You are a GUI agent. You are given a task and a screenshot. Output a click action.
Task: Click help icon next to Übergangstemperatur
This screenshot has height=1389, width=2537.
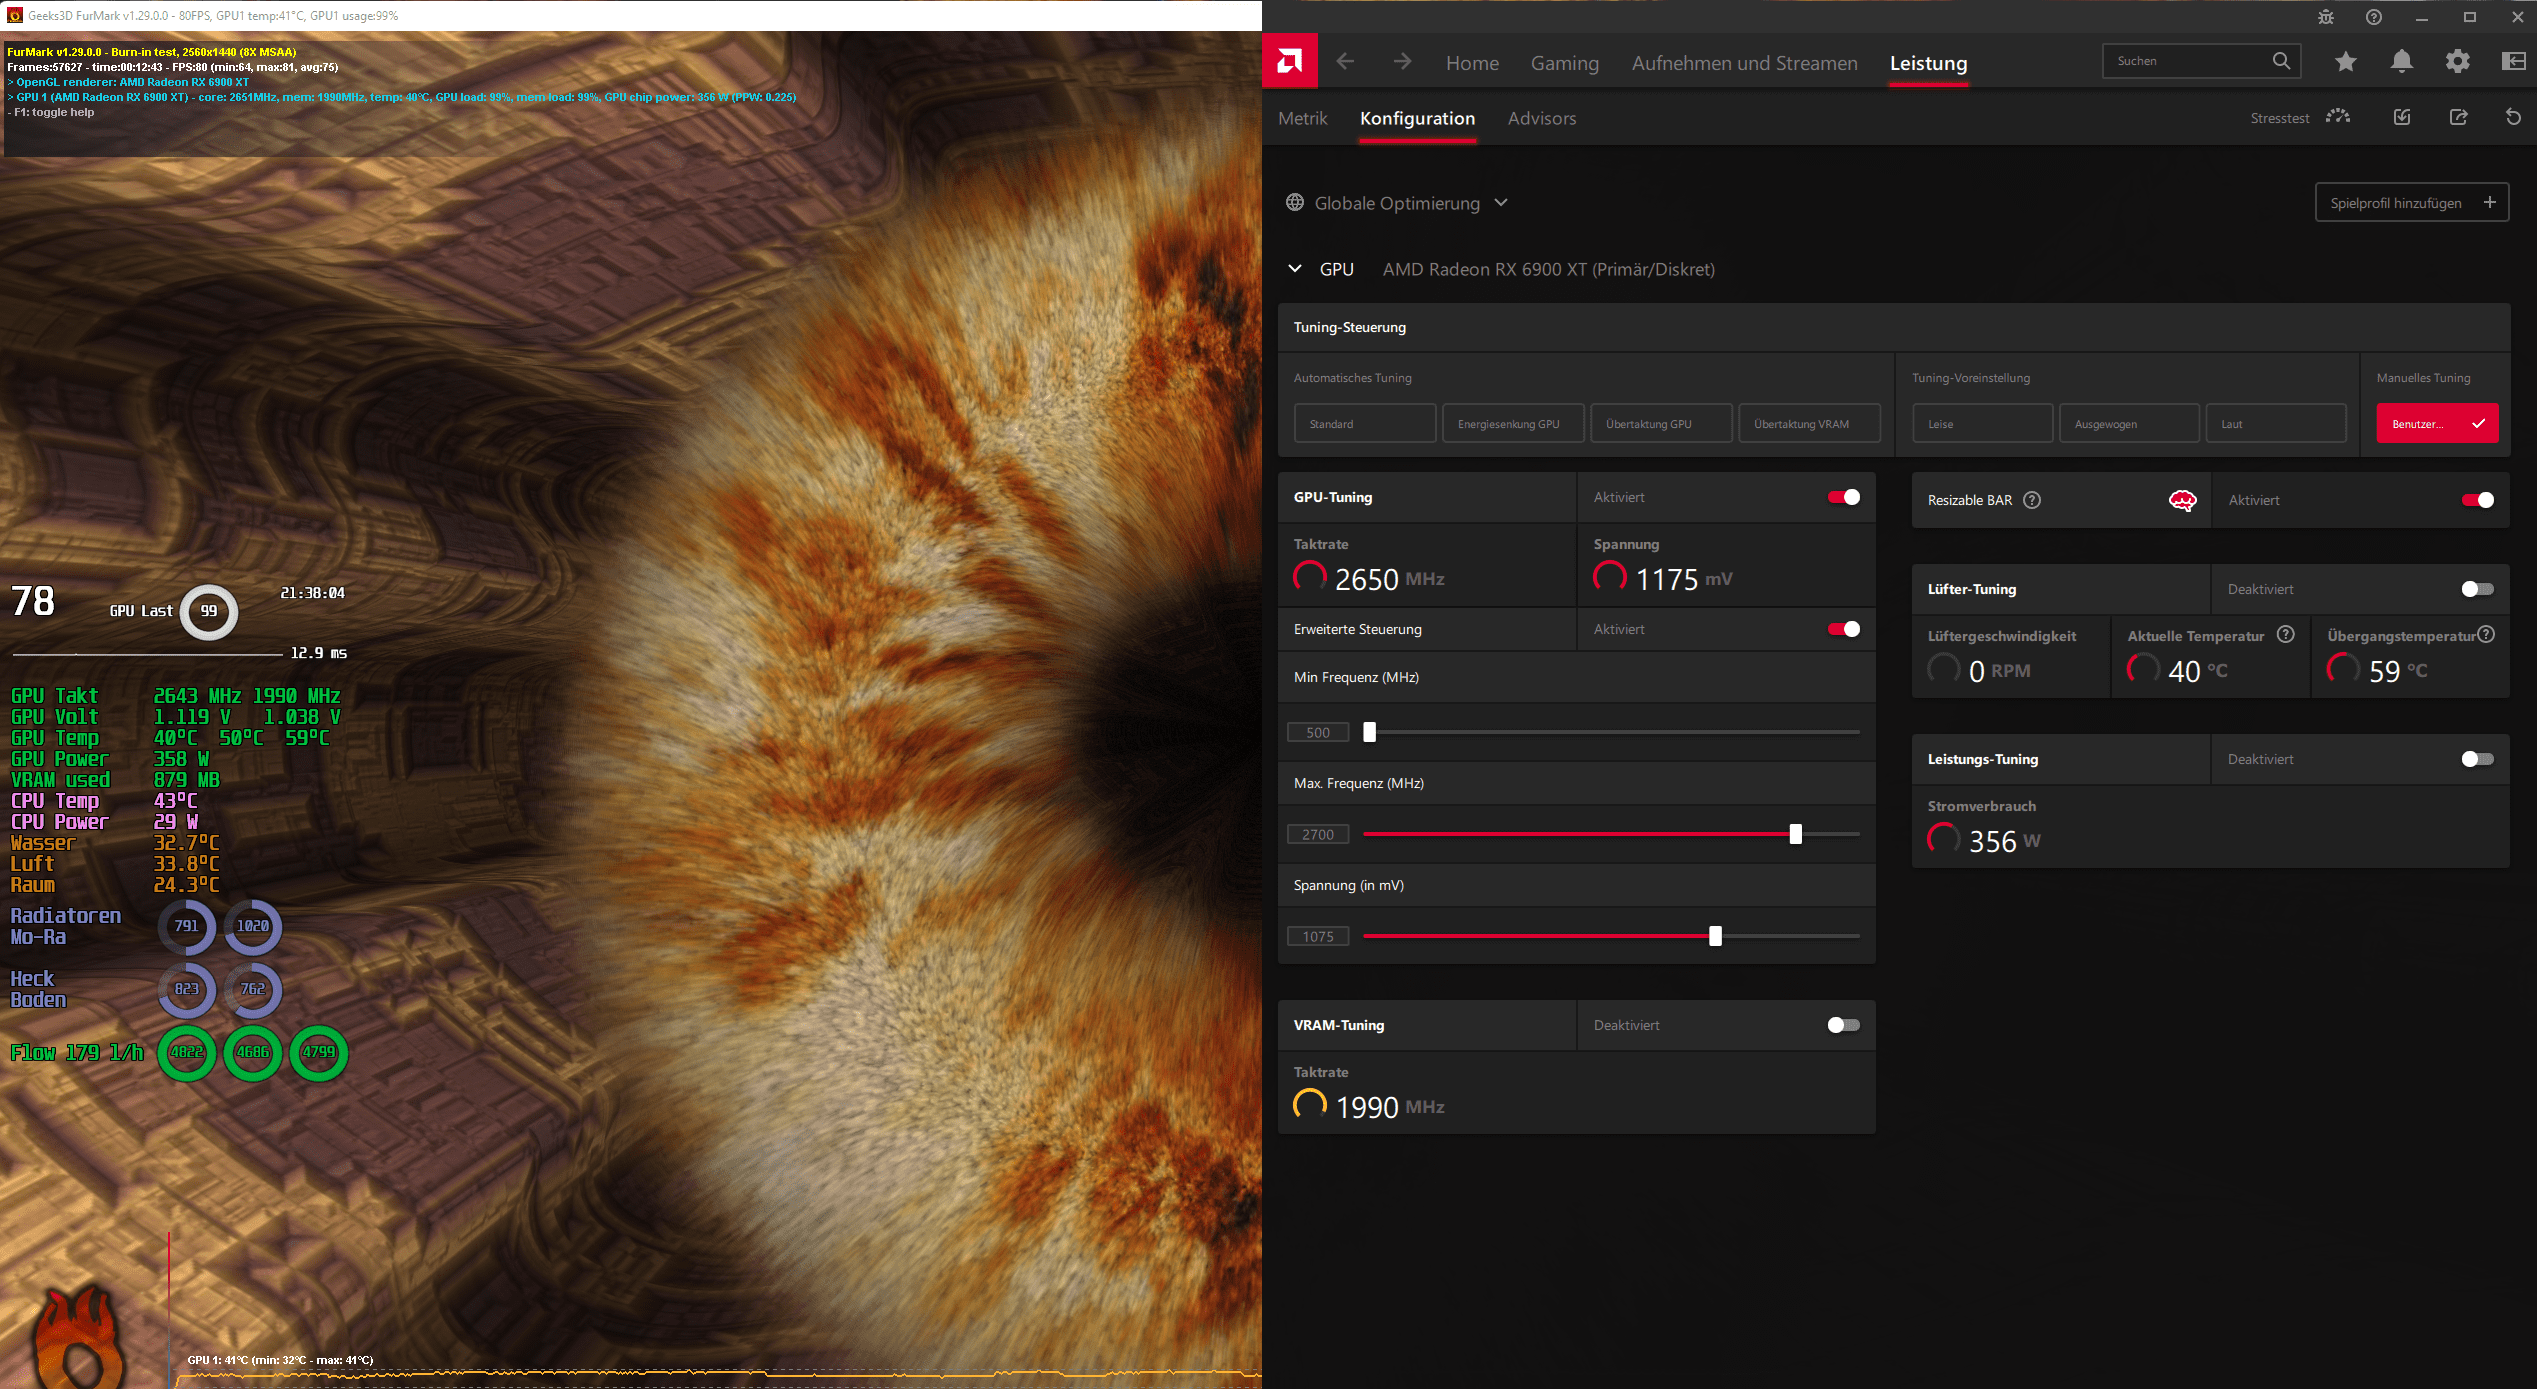tap(2486, 634)
